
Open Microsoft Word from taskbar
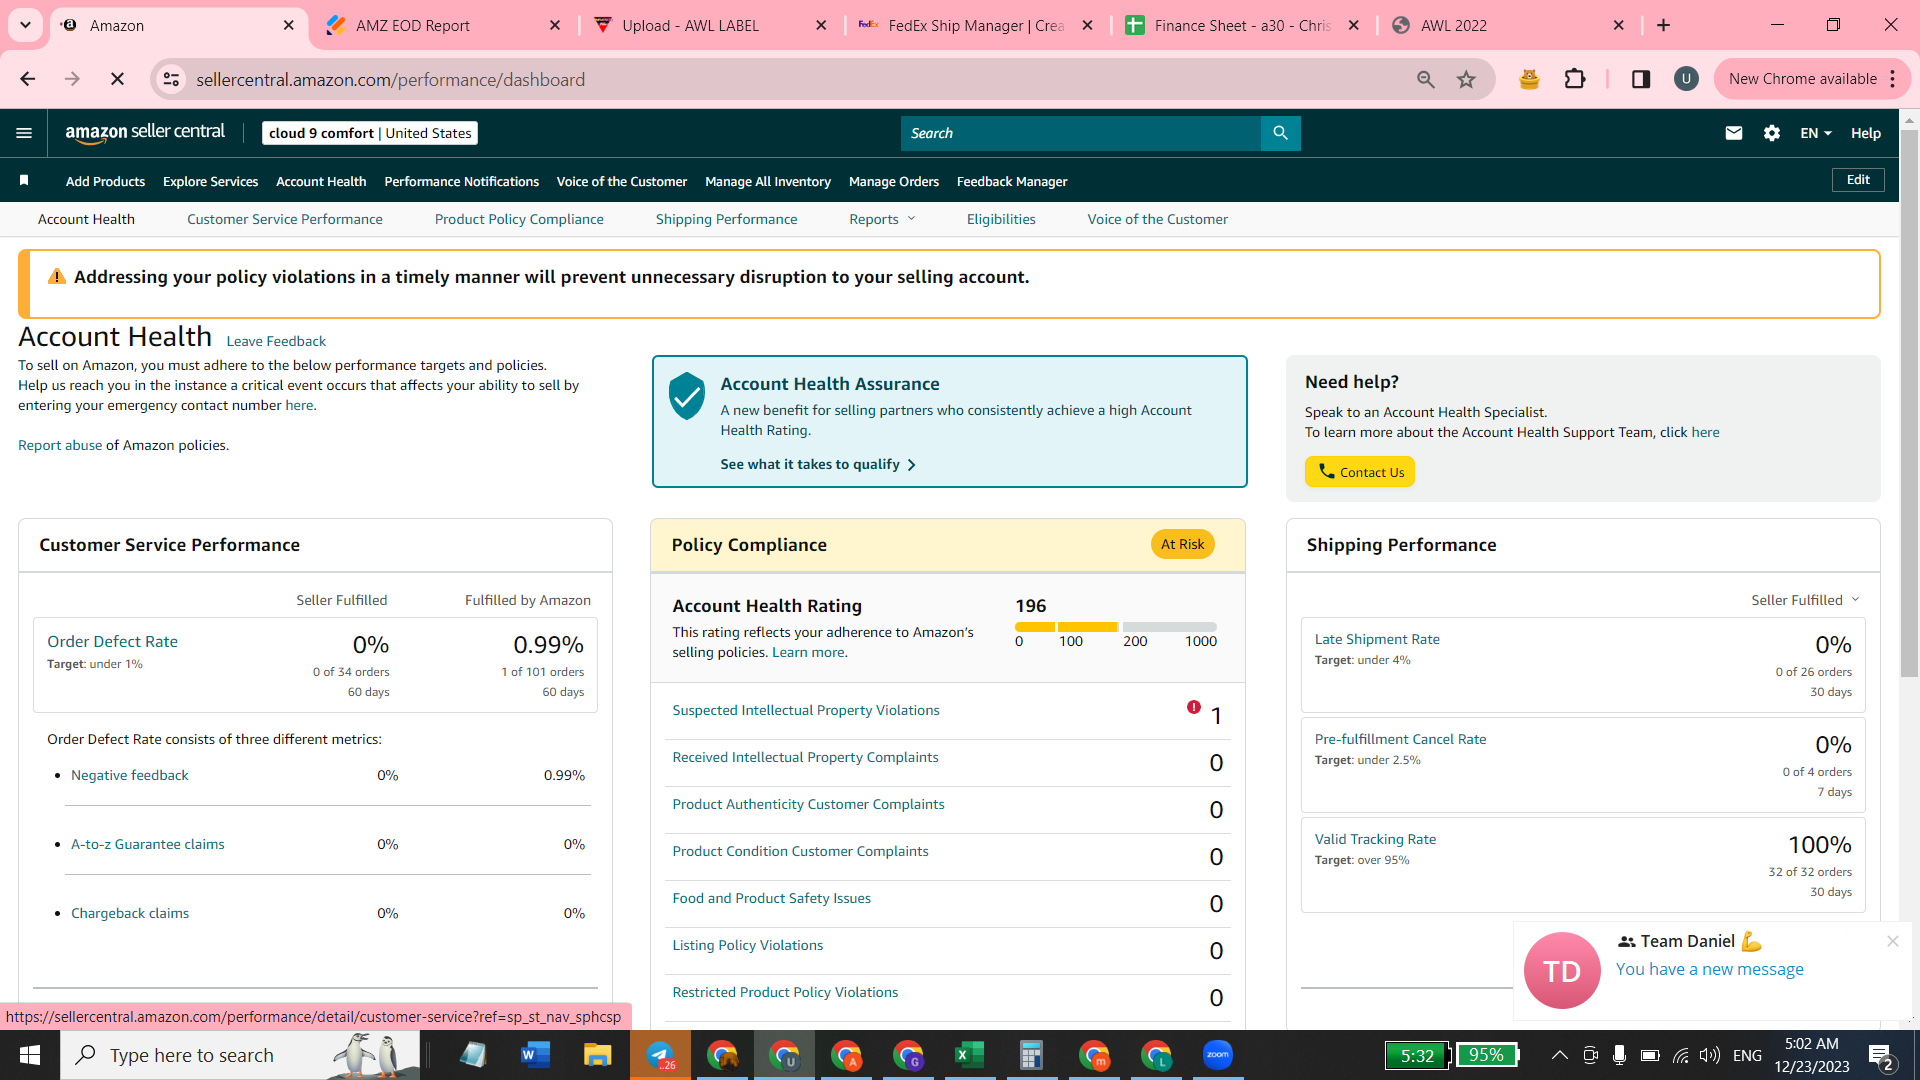[x=535, y=1055]
